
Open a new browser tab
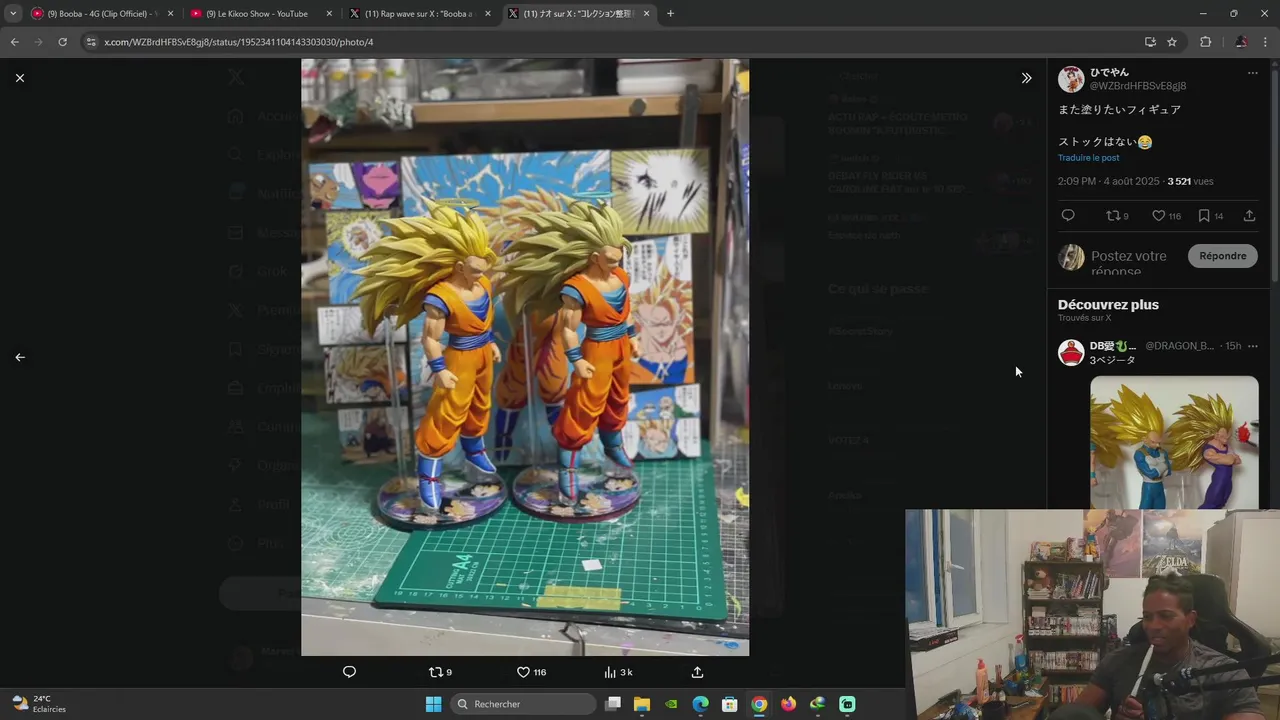pyautogui.click(x=670, y=14)
